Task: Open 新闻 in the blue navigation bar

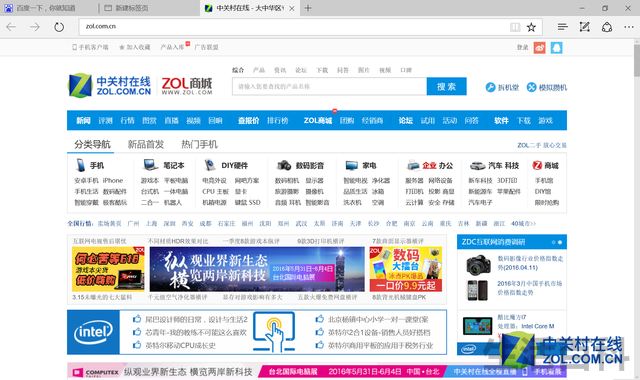Action: pyautogui.click(x=83, y=120)
